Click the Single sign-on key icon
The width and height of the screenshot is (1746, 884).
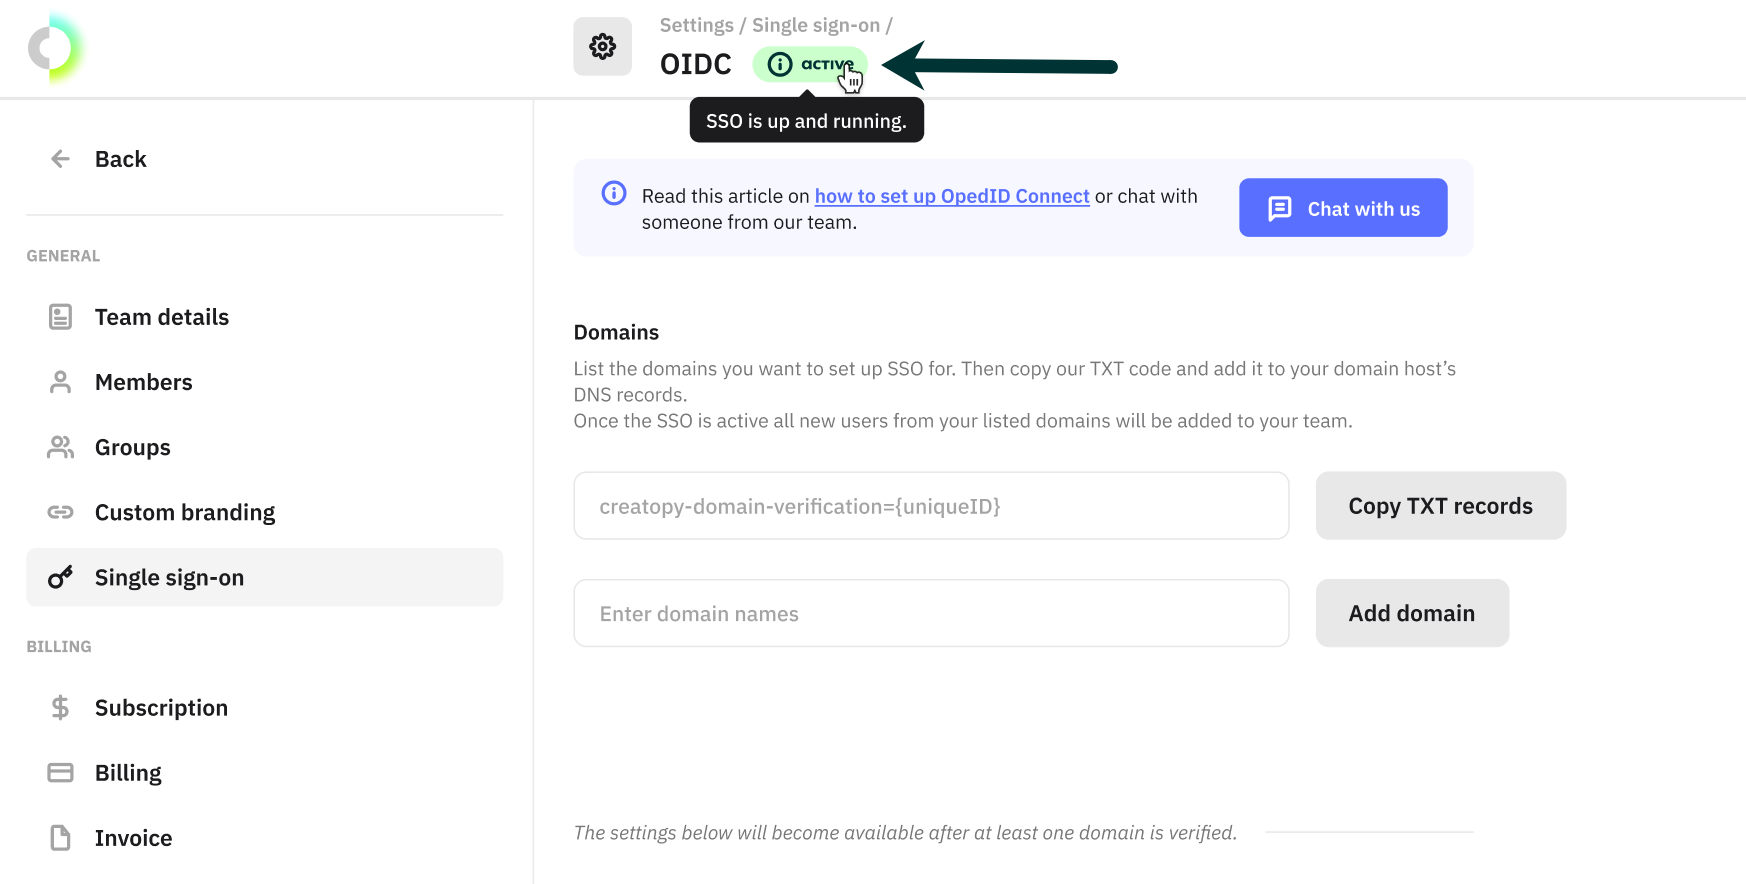(60, 577)
